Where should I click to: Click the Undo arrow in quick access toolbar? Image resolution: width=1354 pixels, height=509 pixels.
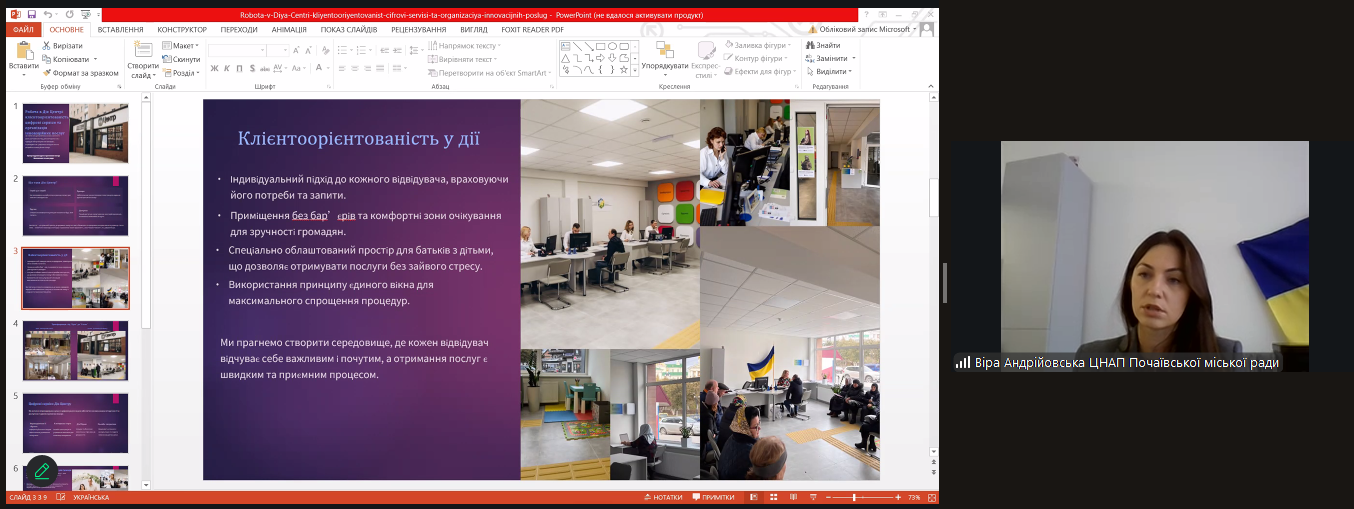point(49,15)
